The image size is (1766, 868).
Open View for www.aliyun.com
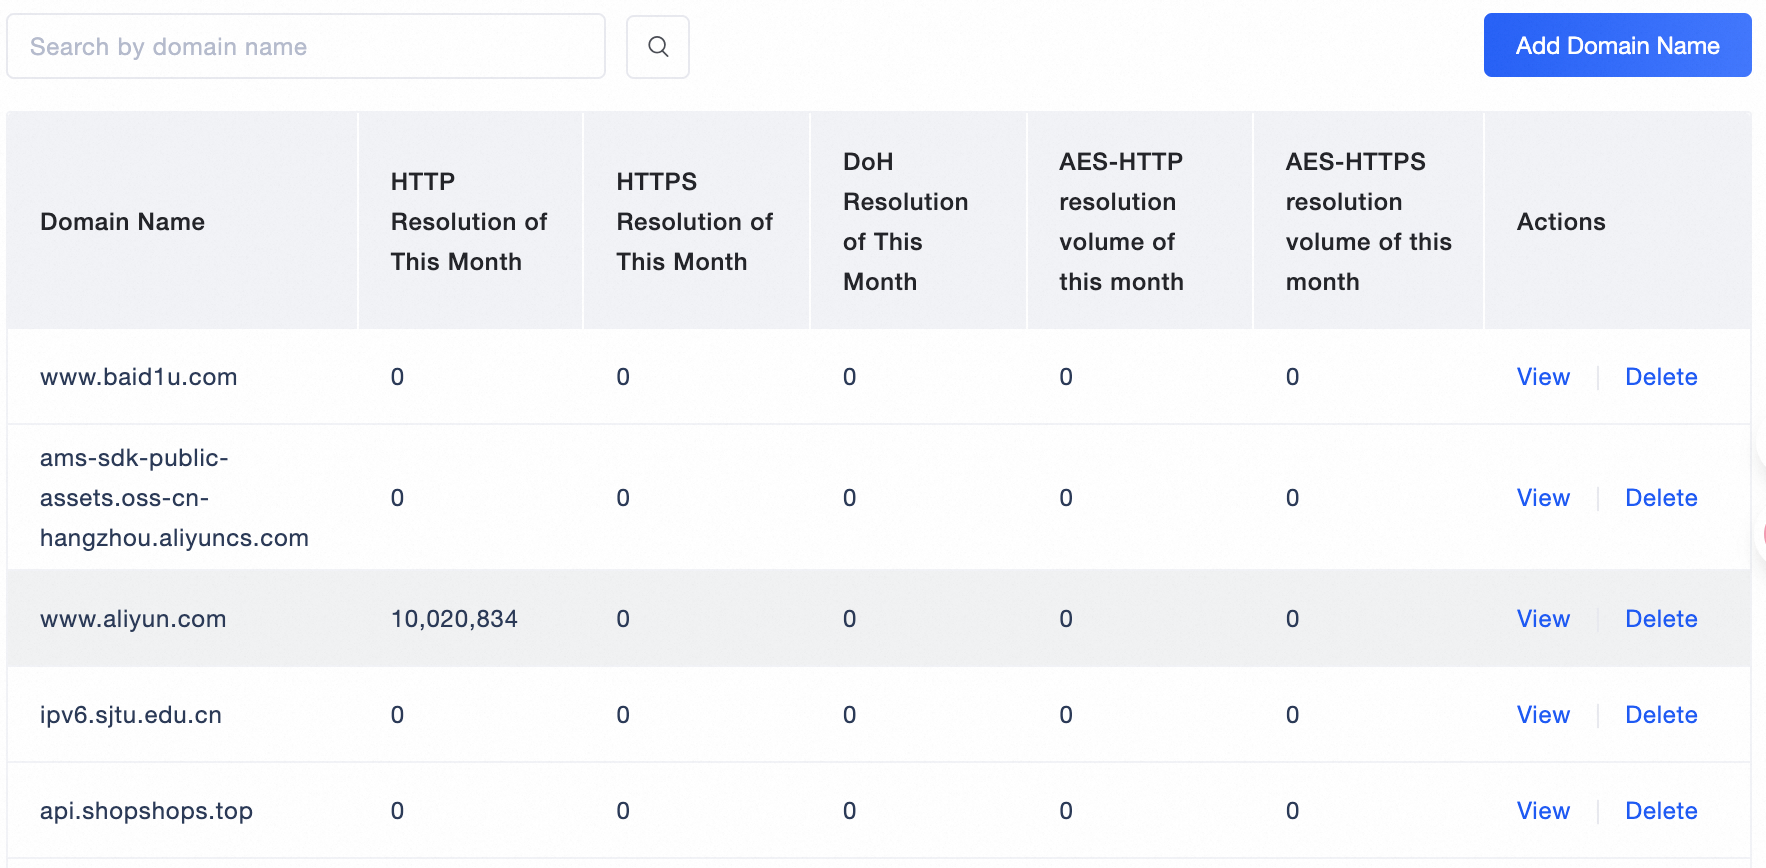1542,619
